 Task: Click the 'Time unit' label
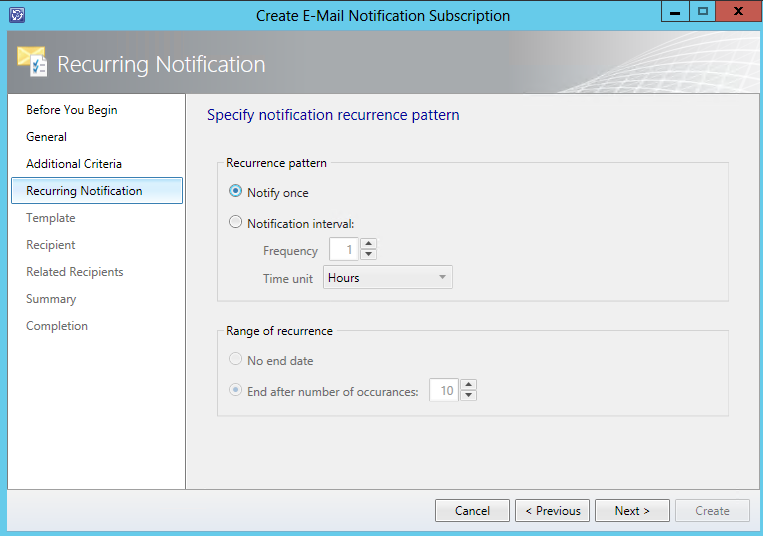288,279
